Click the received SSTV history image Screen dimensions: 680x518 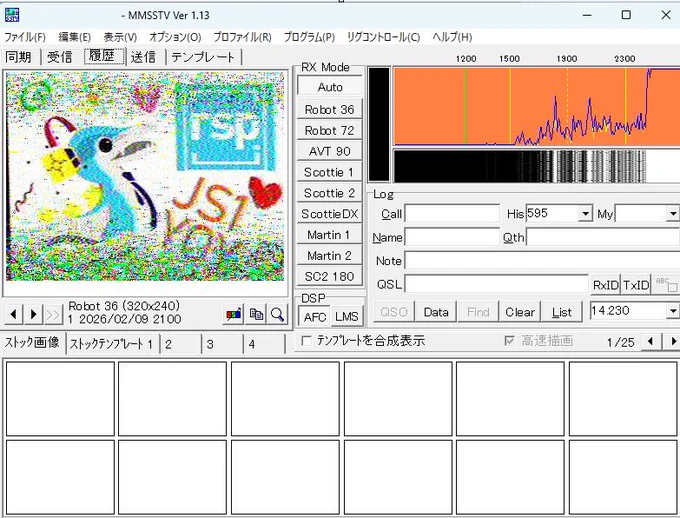pos(145,176)
